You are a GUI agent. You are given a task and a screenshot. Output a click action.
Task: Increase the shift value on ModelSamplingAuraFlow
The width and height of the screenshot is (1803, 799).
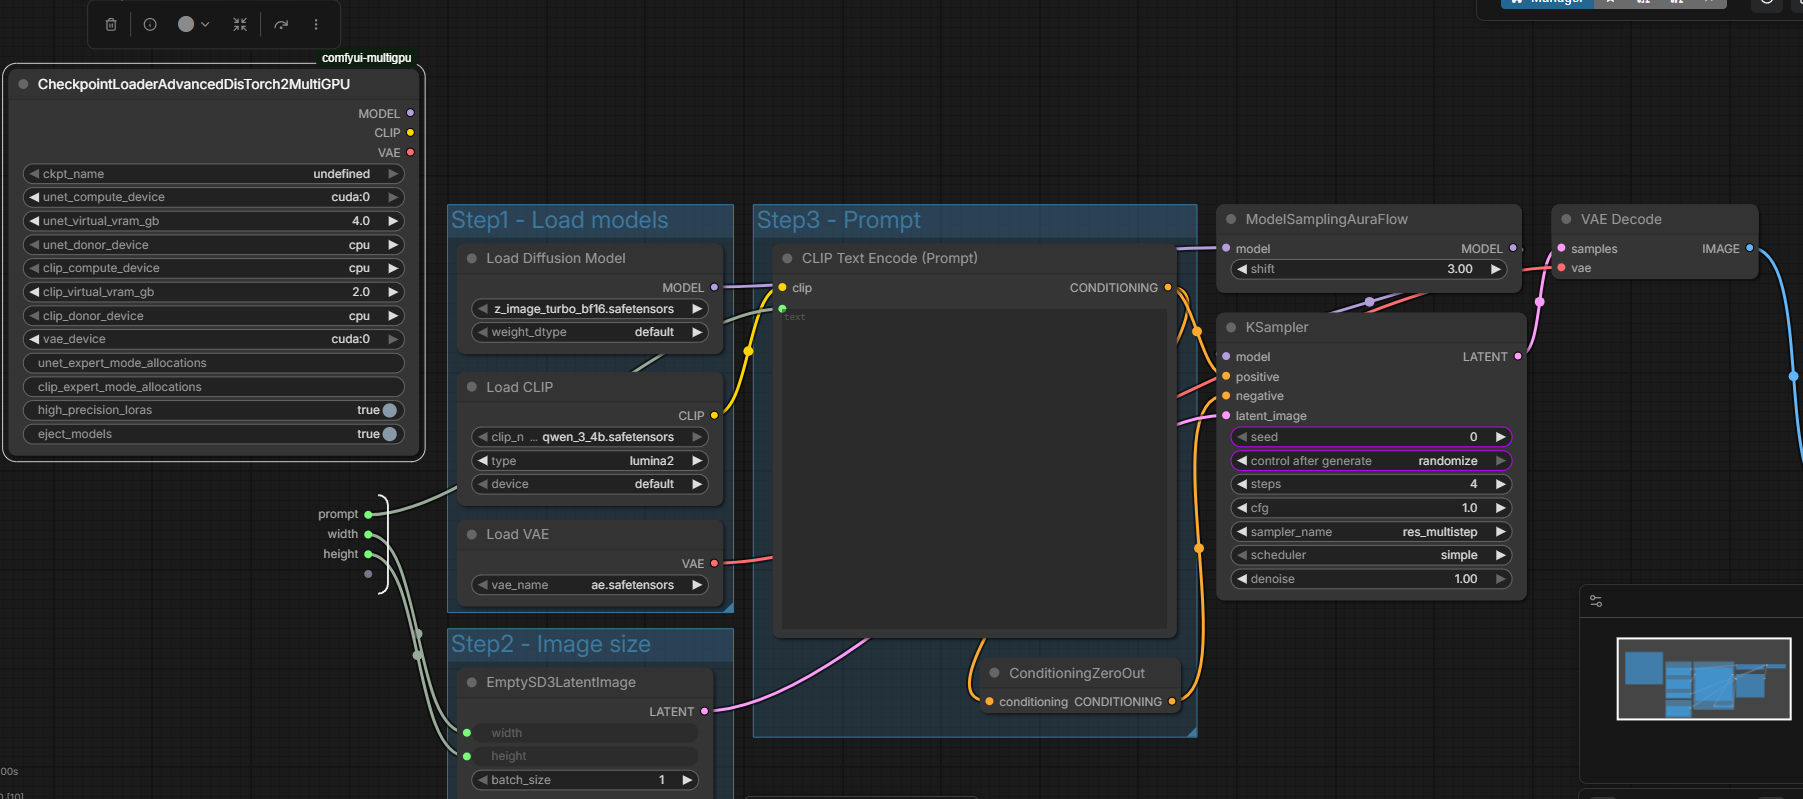(1496, 269)
